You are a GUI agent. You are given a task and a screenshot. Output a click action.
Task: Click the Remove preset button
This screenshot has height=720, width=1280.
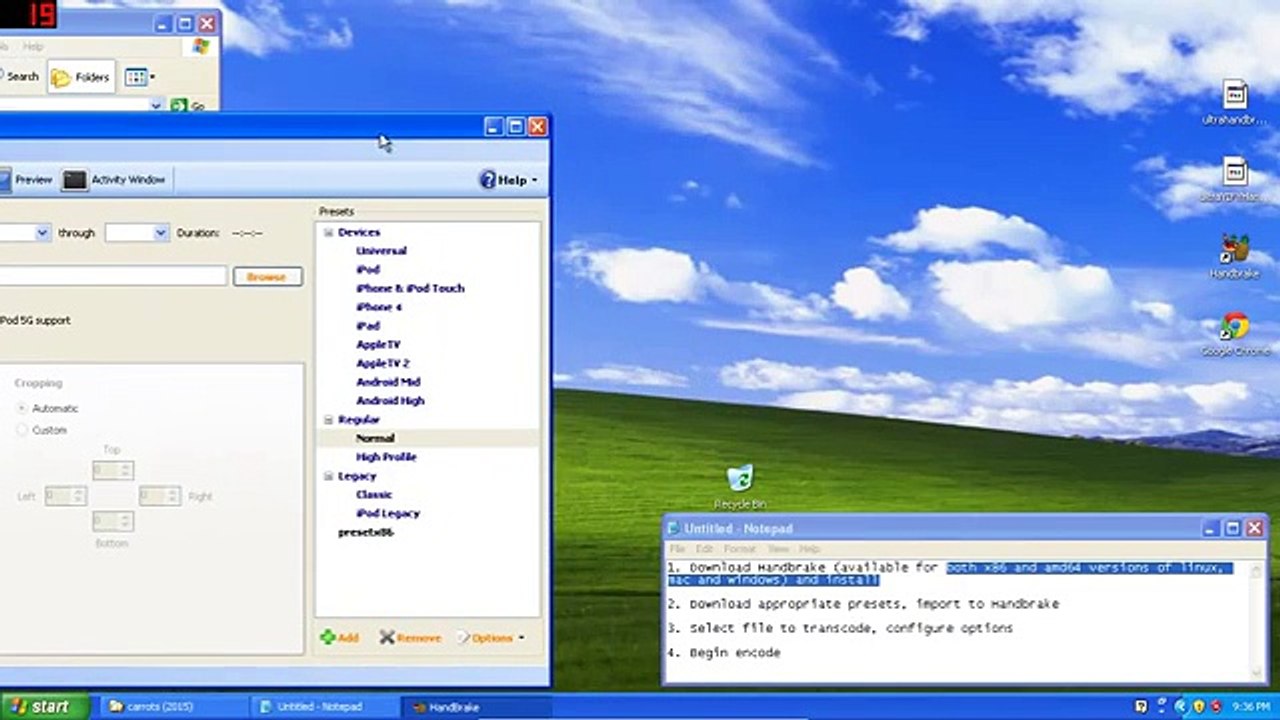coord(410,637)
